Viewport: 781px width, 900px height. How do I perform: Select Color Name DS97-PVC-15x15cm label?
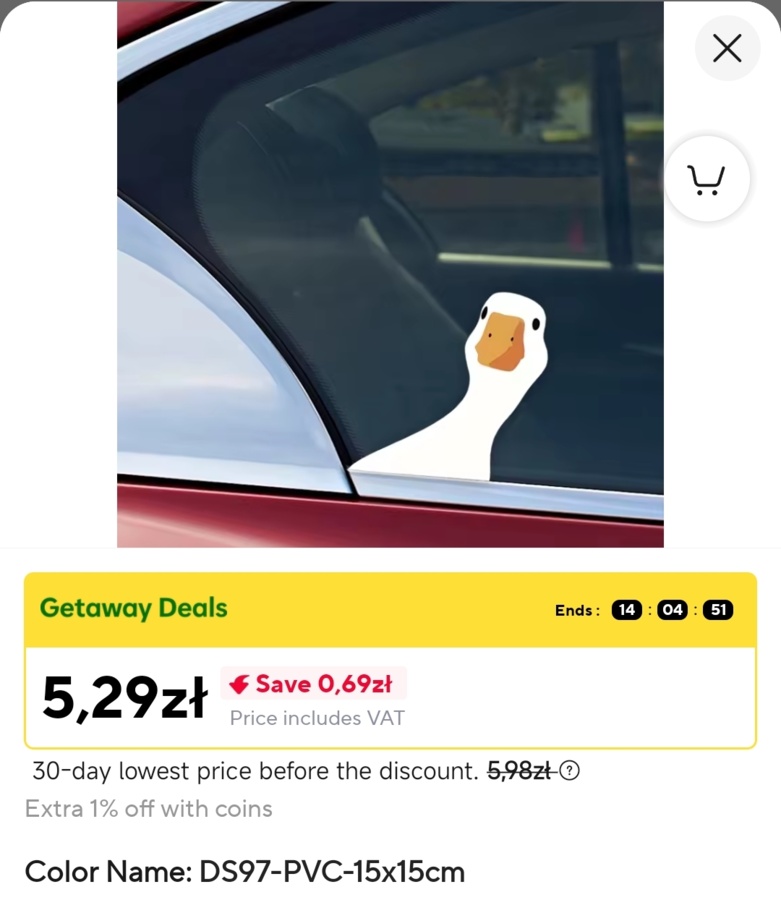tap(244, 872)
